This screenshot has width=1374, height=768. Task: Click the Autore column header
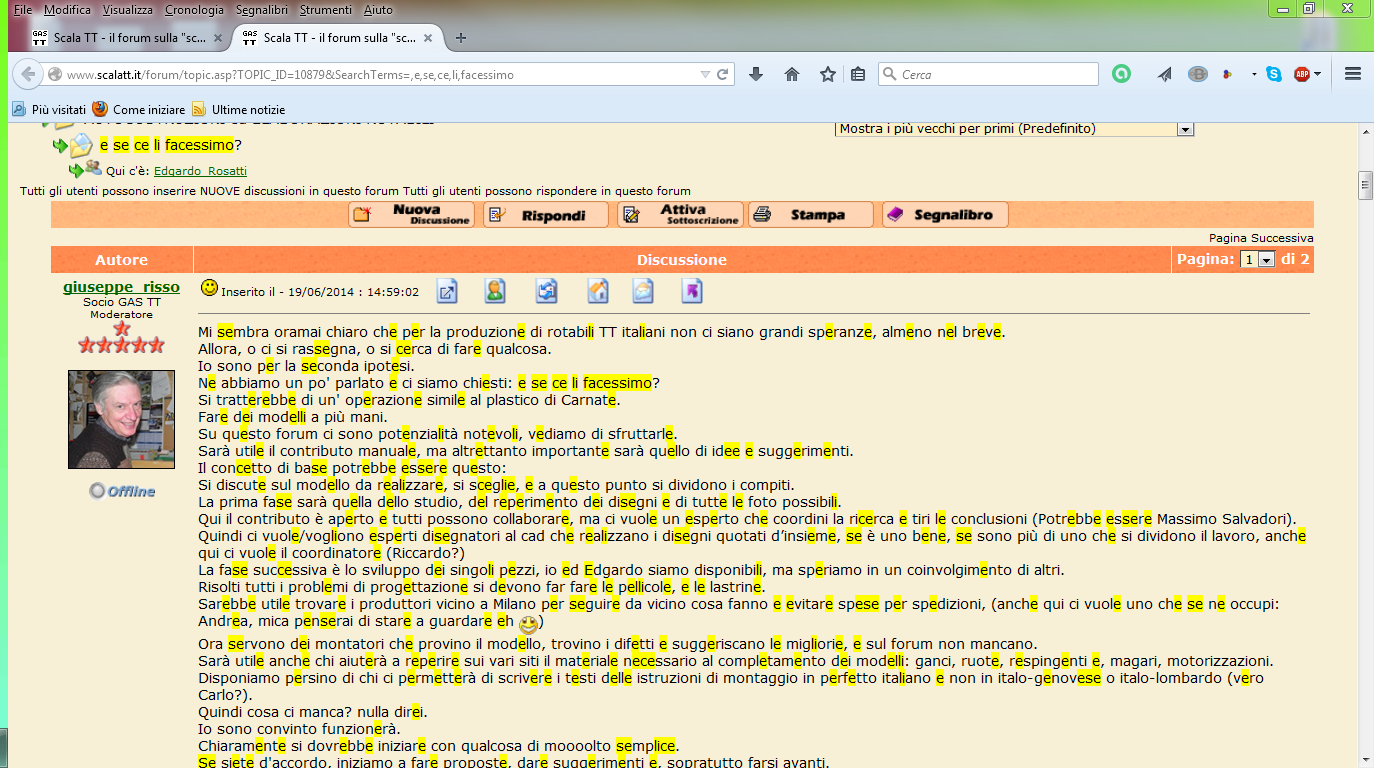coord(121,260)
